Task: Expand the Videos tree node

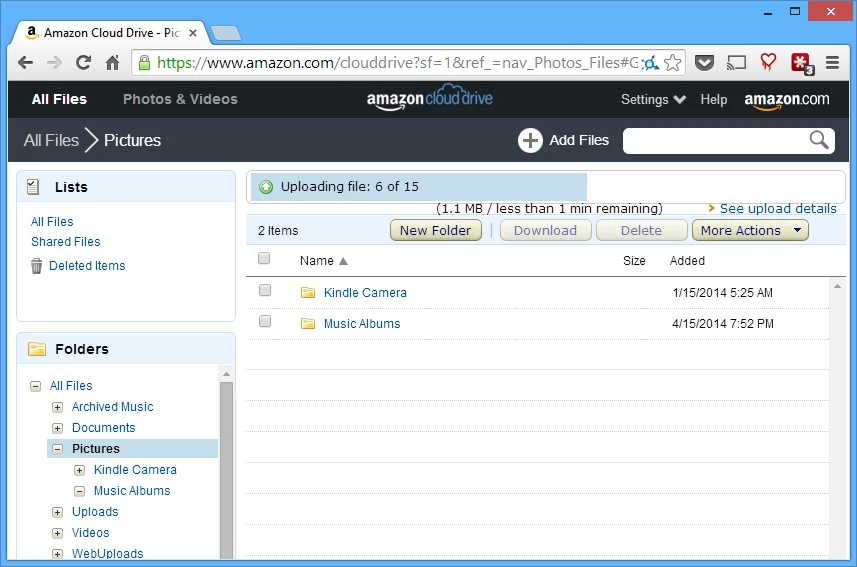Action: pyautogui.click(x=57, y=533)
